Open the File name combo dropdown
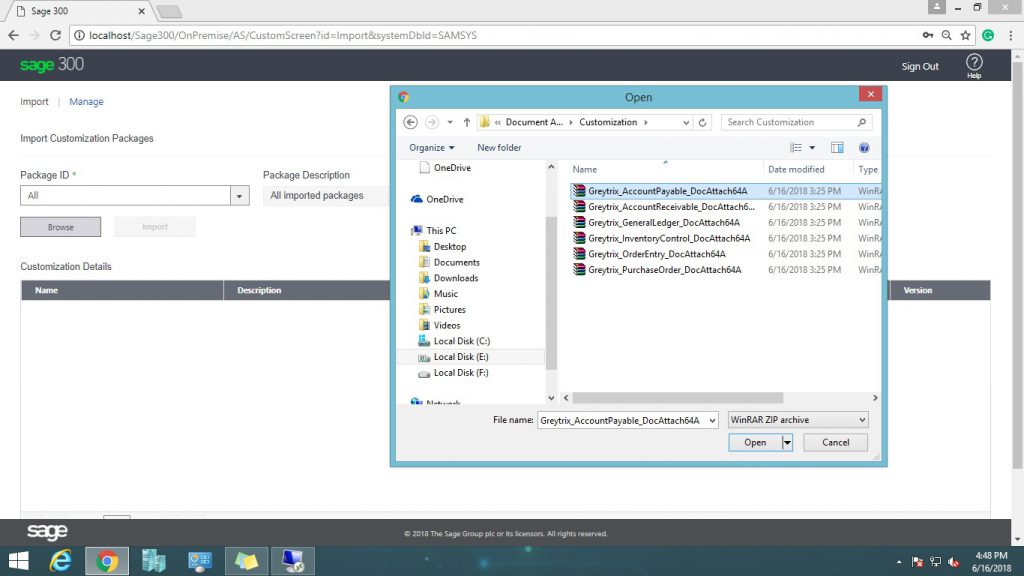The image size is (1024, 576). point(712,421)
